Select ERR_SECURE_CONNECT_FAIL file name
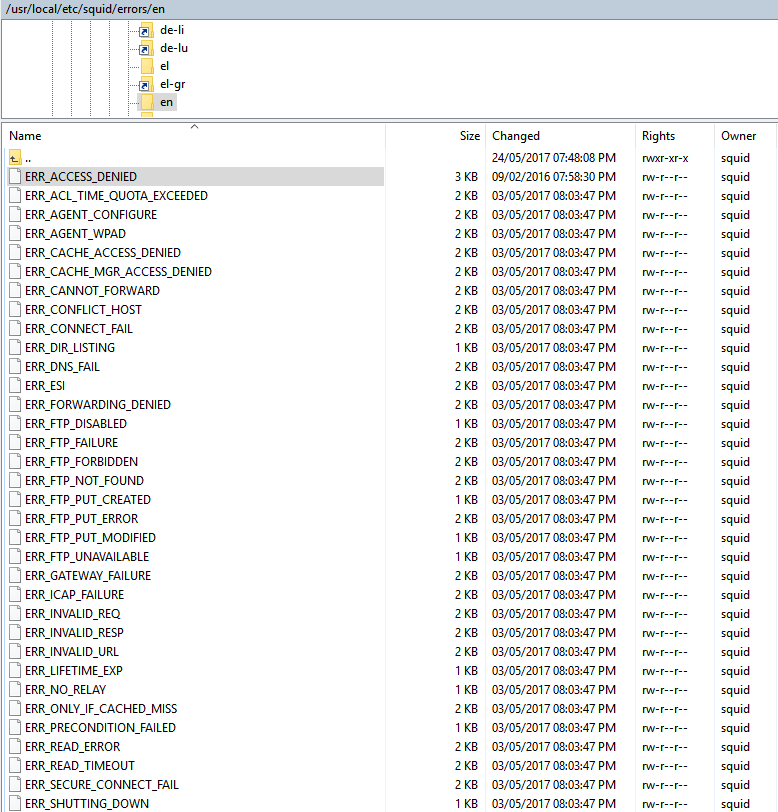This screenshot has height=812, width=778. pyautogui.click(x=102, y=785)
